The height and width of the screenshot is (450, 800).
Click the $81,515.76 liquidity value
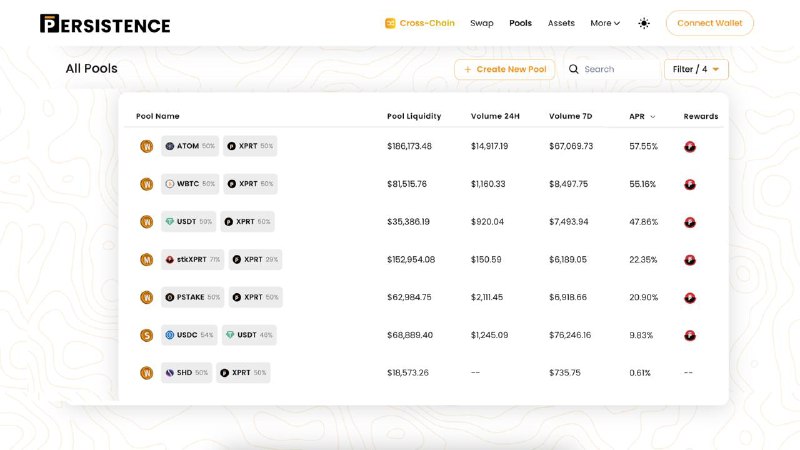tap(407, 184)
